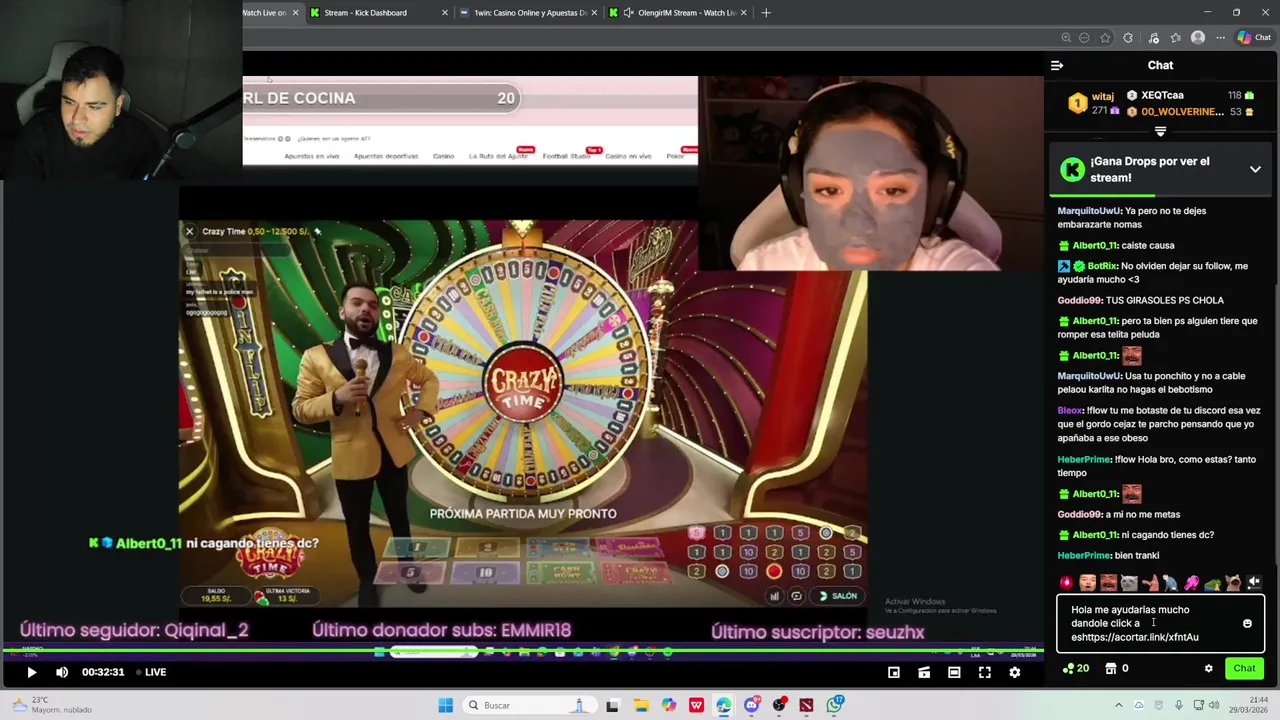Open the emoji picker in the chat input
The width and height of the screenshot is (1280, 720).
click(x=1247, y=623)
